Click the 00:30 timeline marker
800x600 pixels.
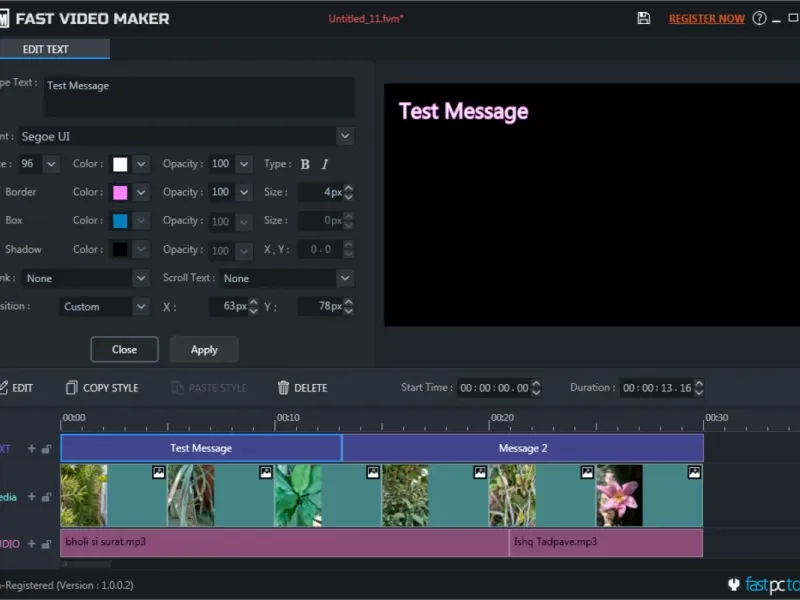(x=717, y=417)
